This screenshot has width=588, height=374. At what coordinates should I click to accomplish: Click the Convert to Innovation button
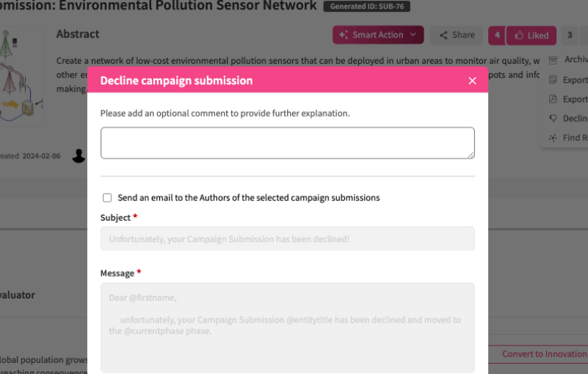[x=544, y=354]
